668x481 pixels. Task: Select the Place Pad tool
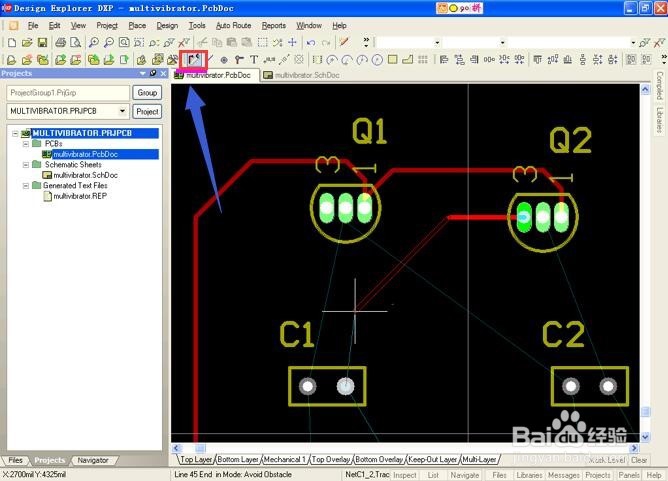coord(224,60)
